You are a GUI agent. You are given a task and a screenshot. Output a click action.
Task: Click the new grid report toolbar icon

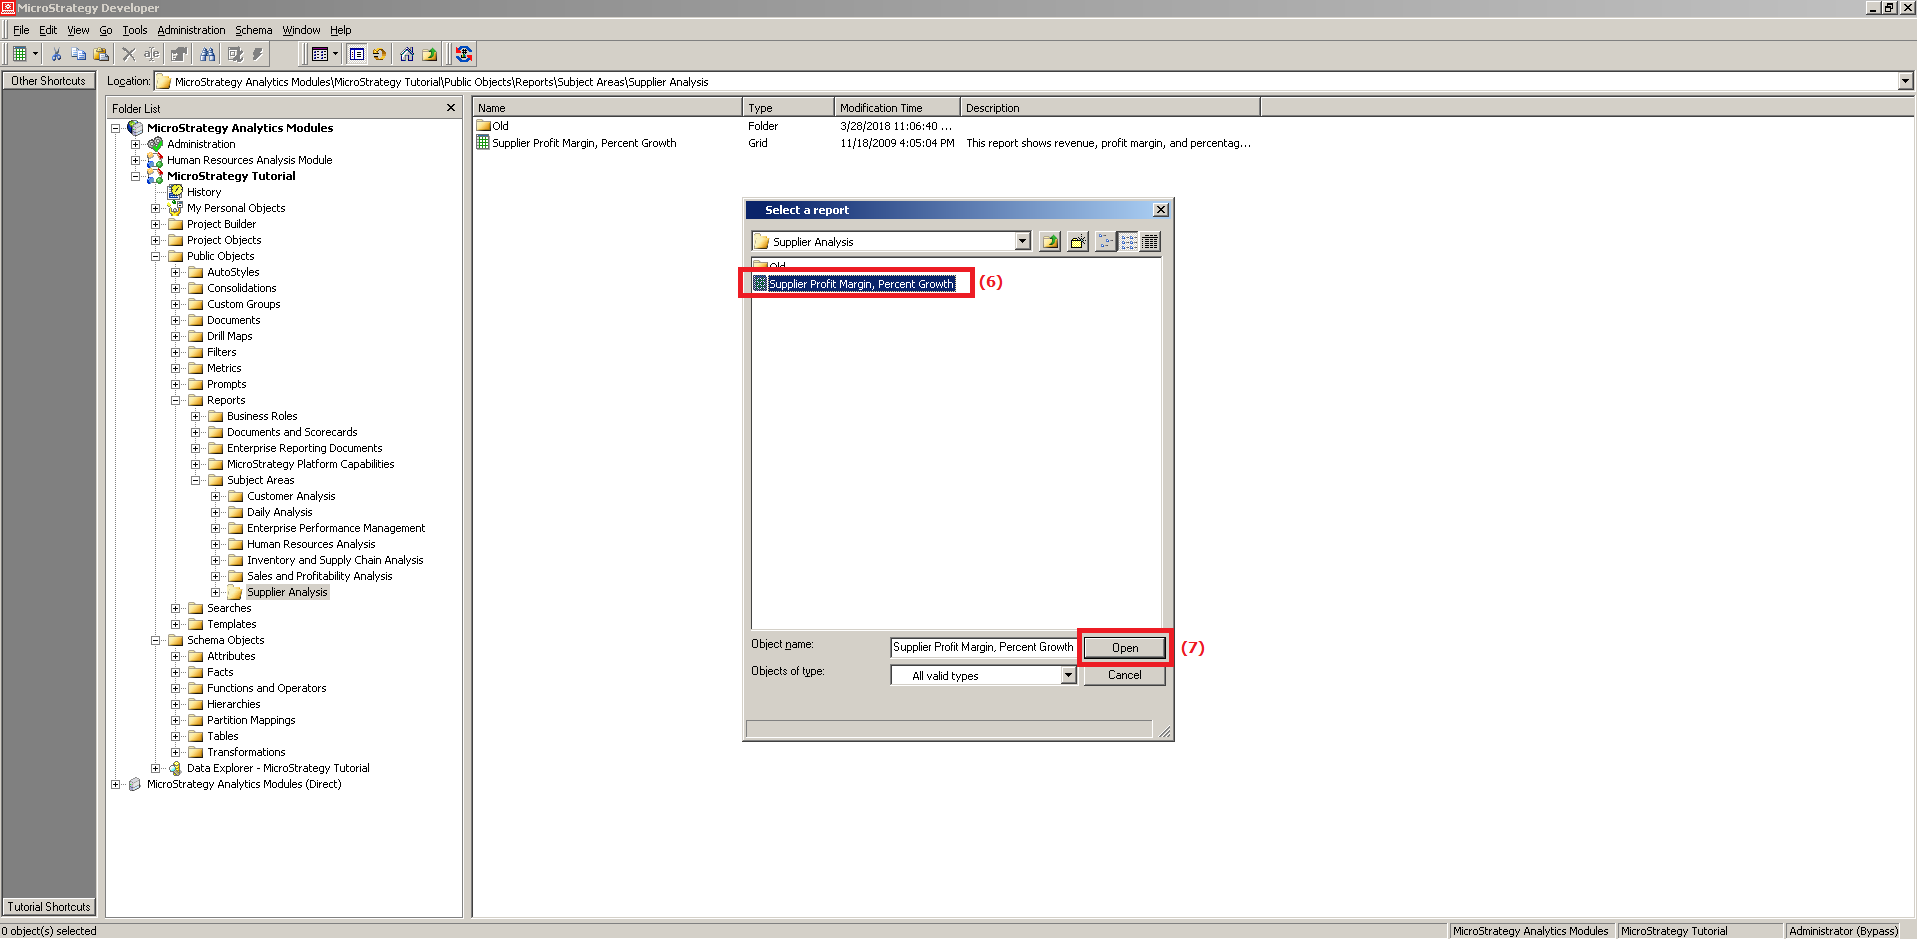(x=19, y=54)
